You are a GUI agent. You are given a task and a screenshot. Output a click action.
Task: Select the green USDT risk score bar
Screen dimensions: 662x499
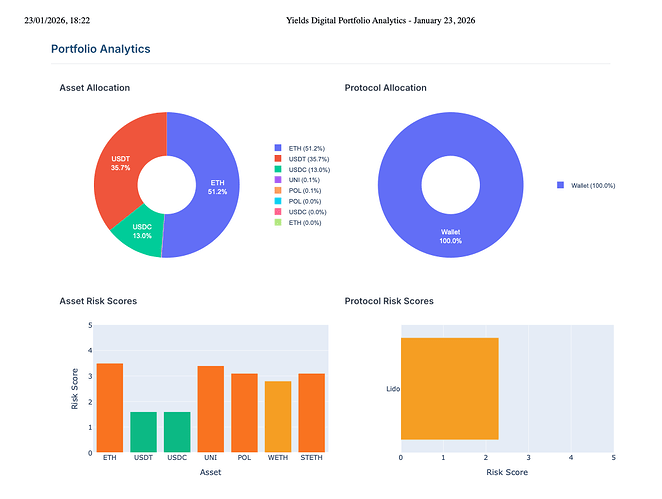(144, 432)
